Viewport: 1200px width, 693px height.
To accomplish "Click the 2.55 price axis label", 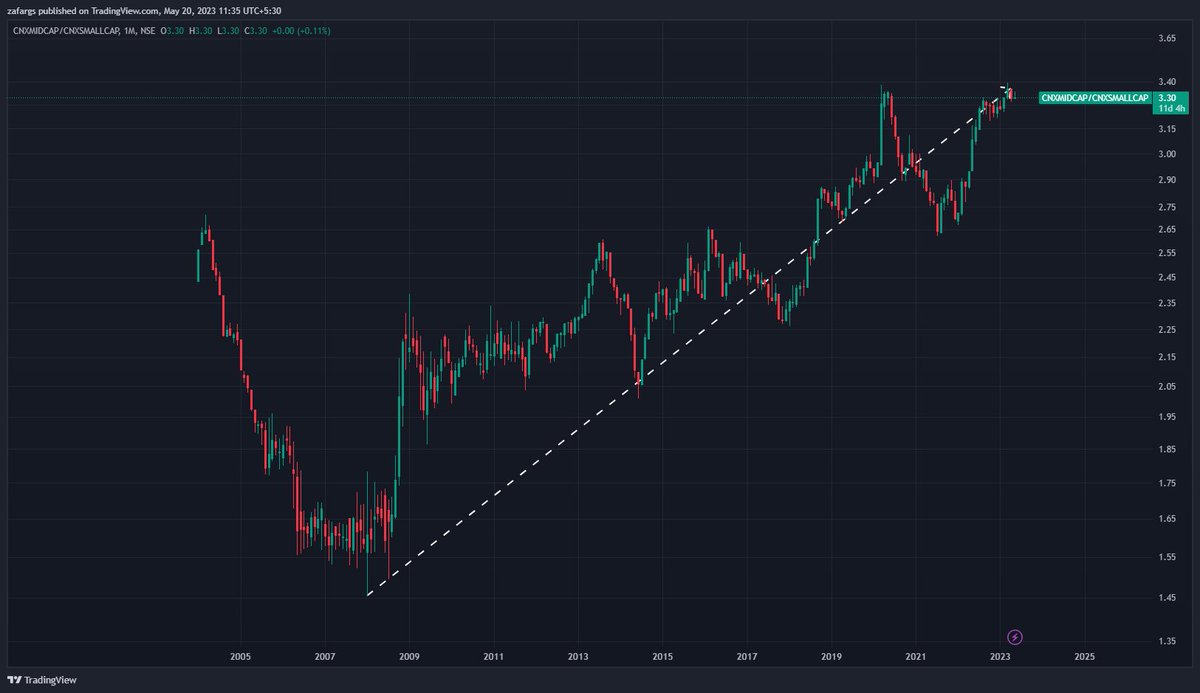I will tap(1166, 252).
